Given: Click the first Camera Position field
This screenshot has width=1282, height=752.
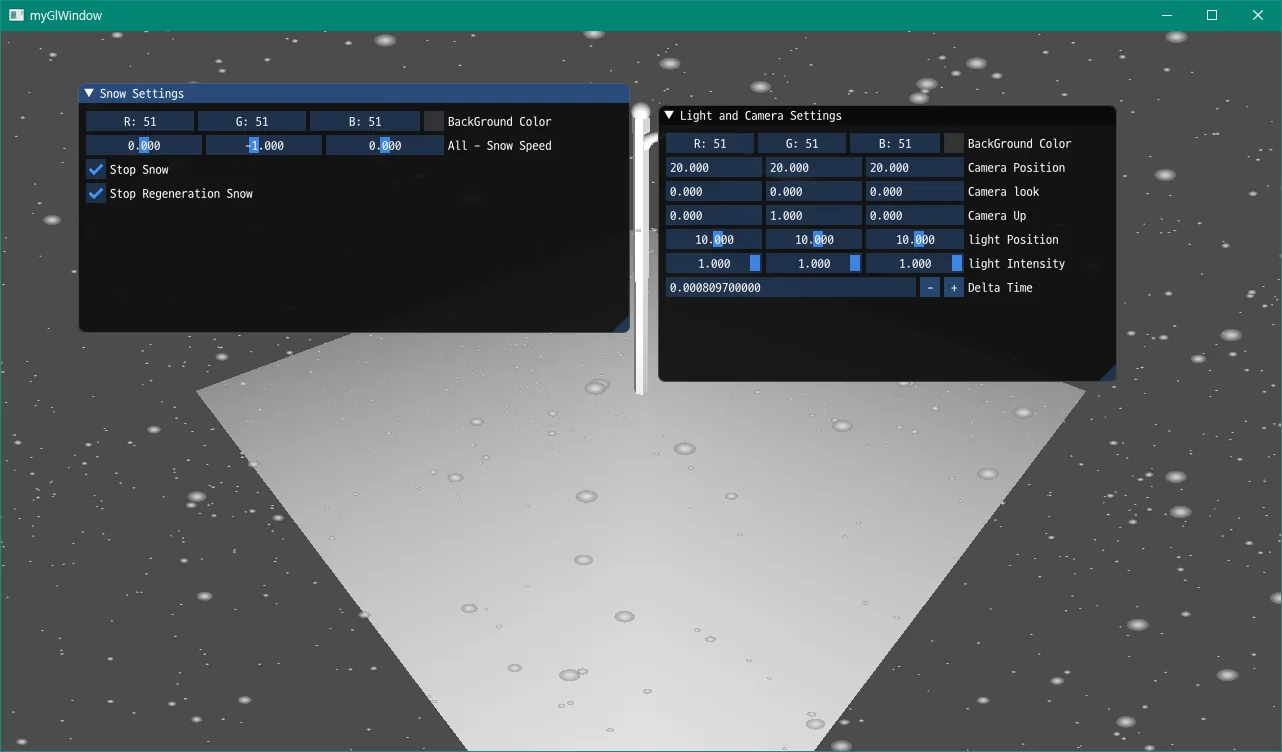Looking at the screenshot, I should (x=714, y=167).
